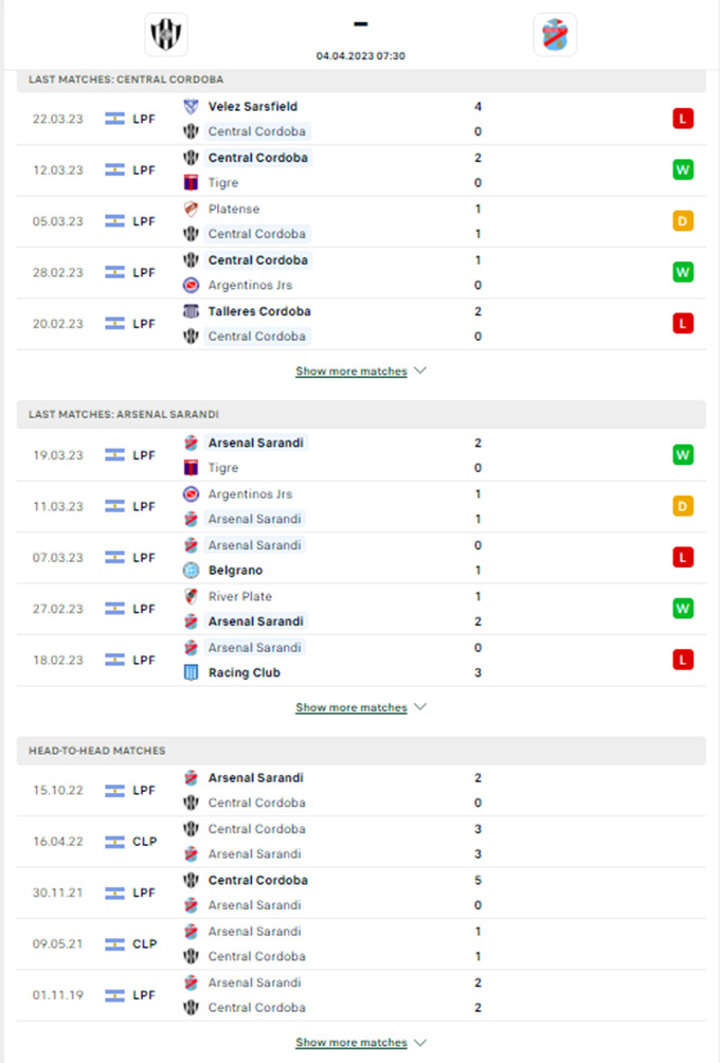Viewport: 720px width, 1063px height.
Task: Open Racing Club team link
Action: pos(244,673)
